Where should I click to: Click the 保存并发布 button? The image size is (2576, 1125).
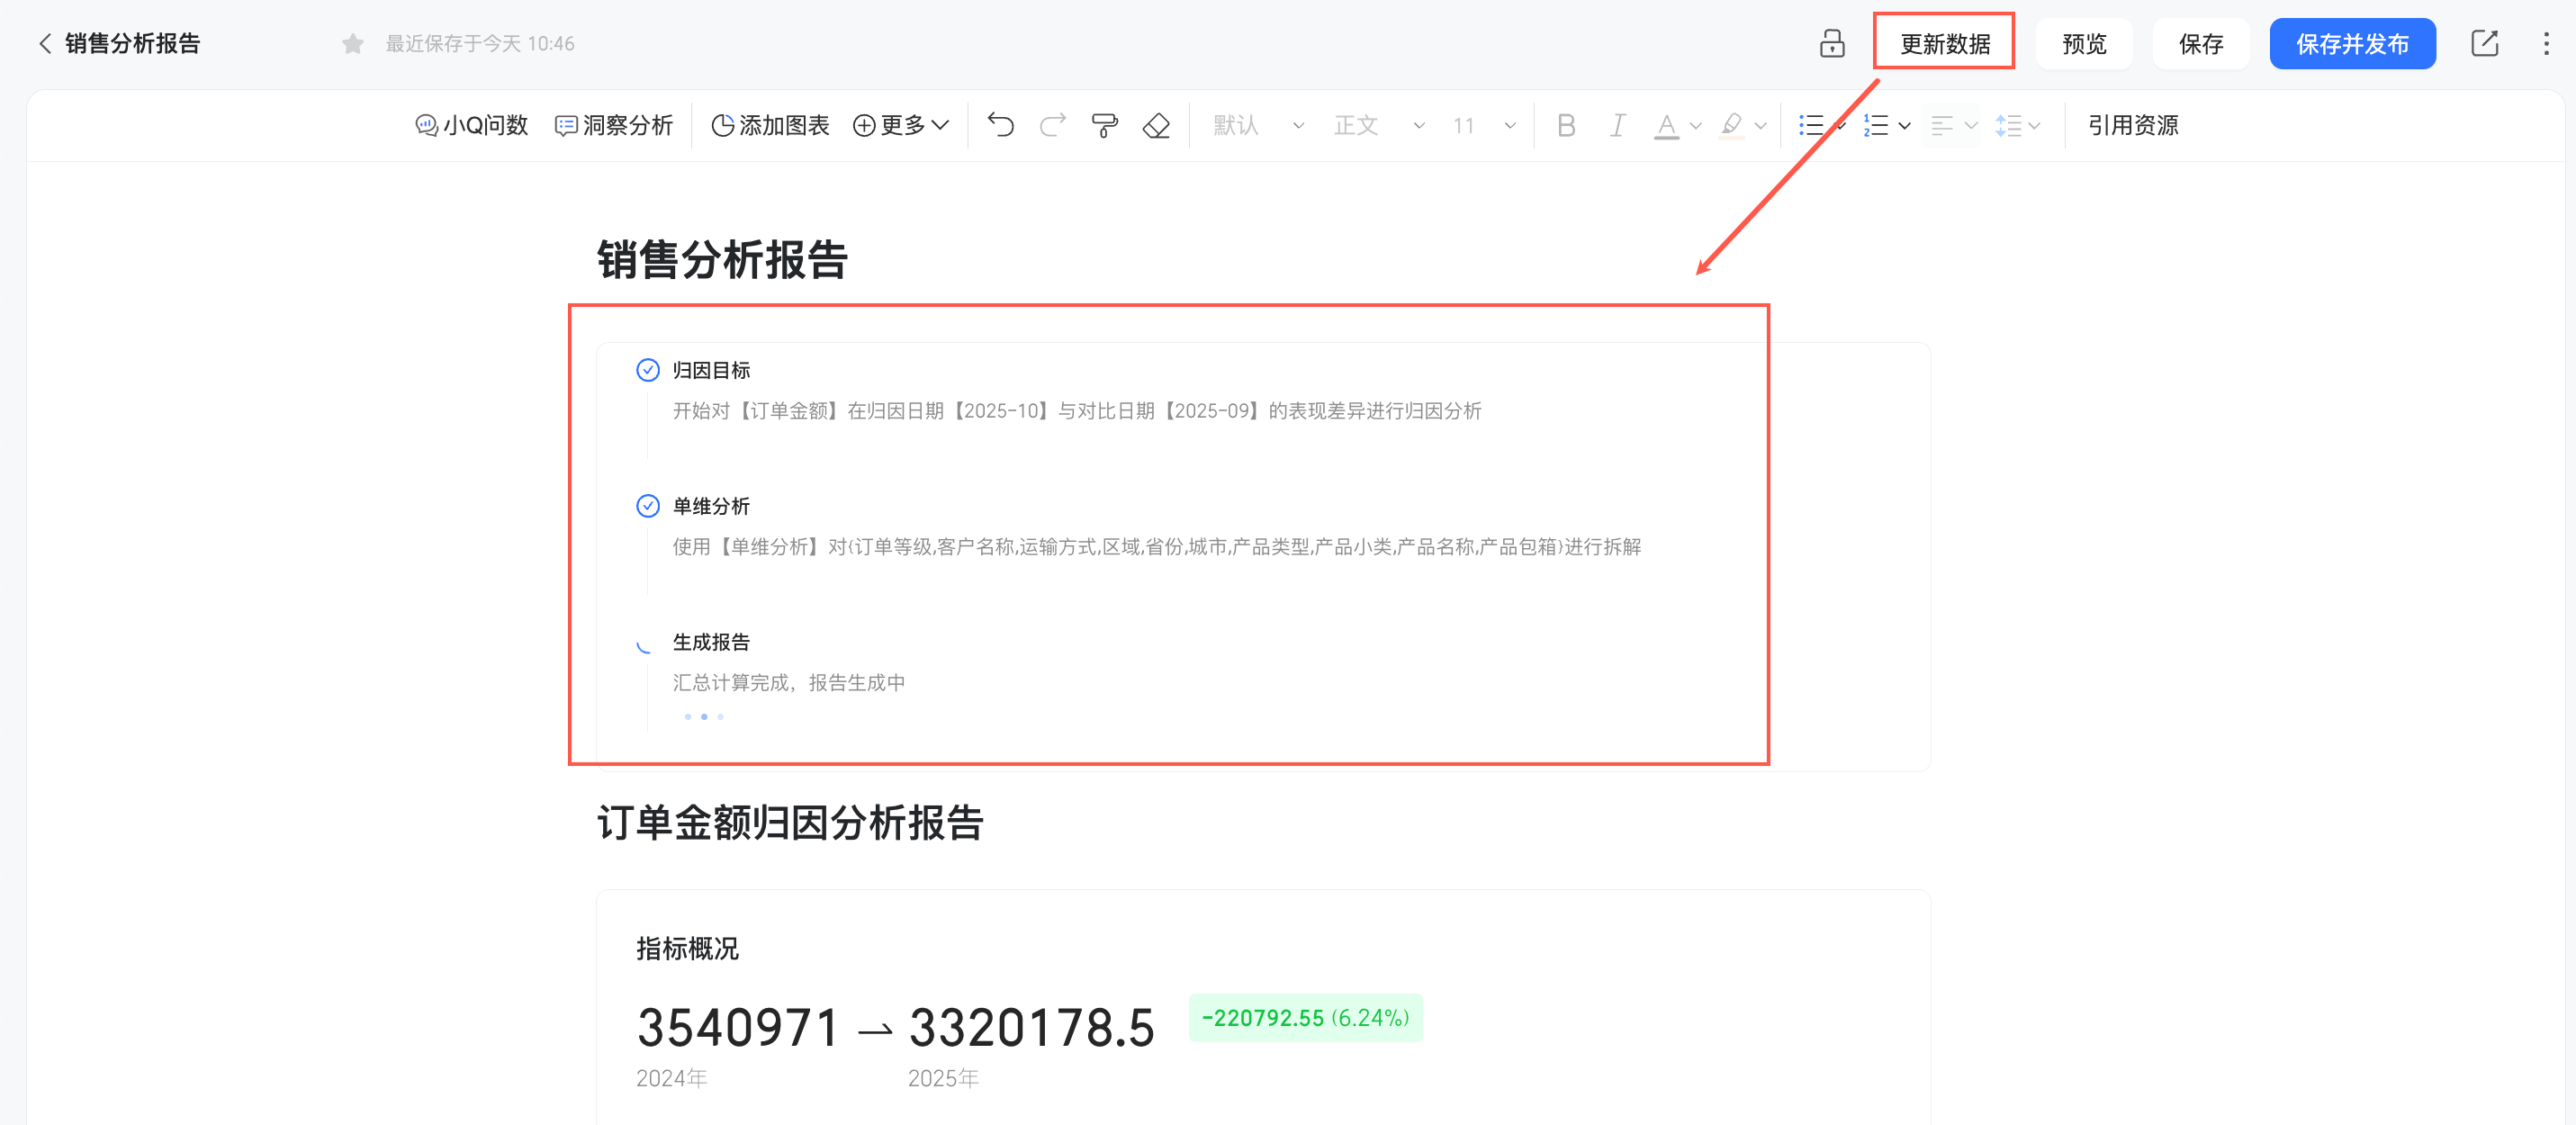2351,44
